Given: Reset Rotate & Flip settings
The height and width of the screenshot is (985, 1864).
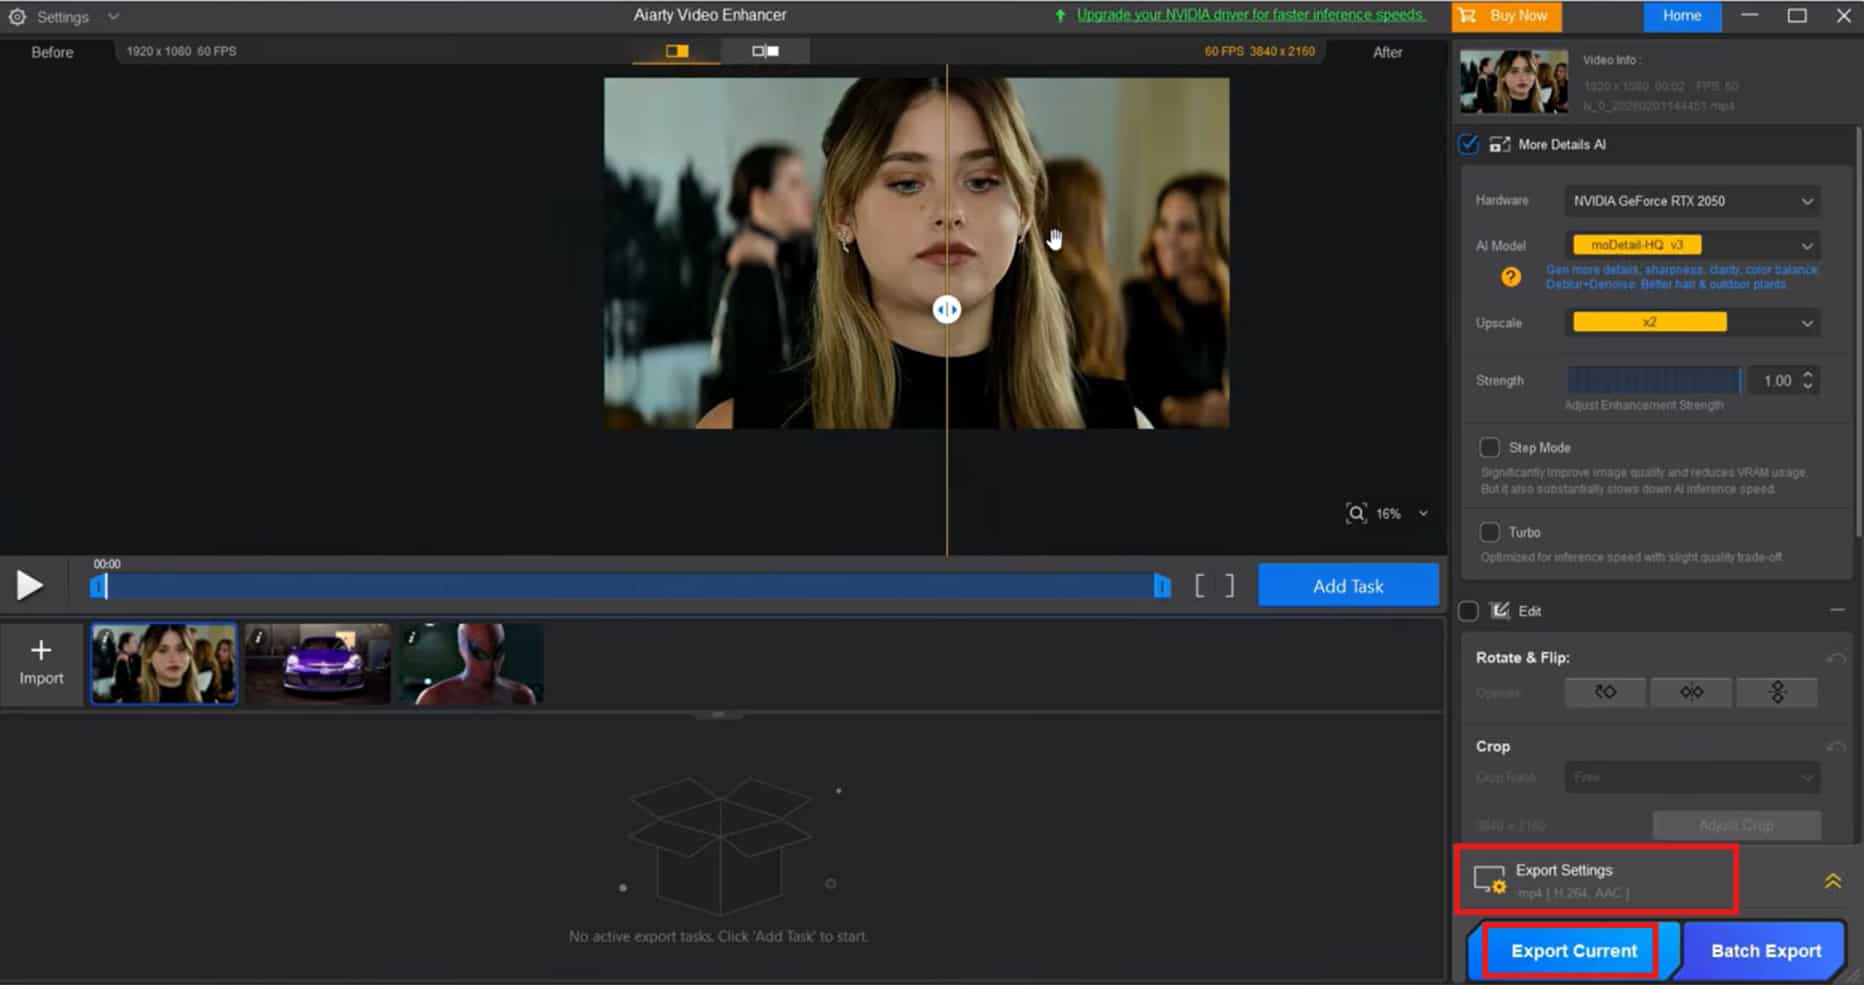Looking at the screenshot, I should tap(1836, 658).
